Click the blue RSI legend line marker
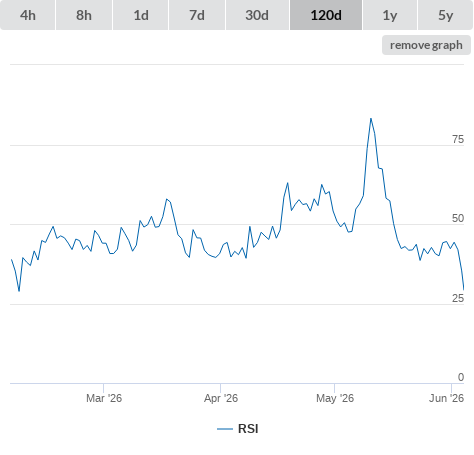This screenshot has width=474, height=455. coord(225,429)
